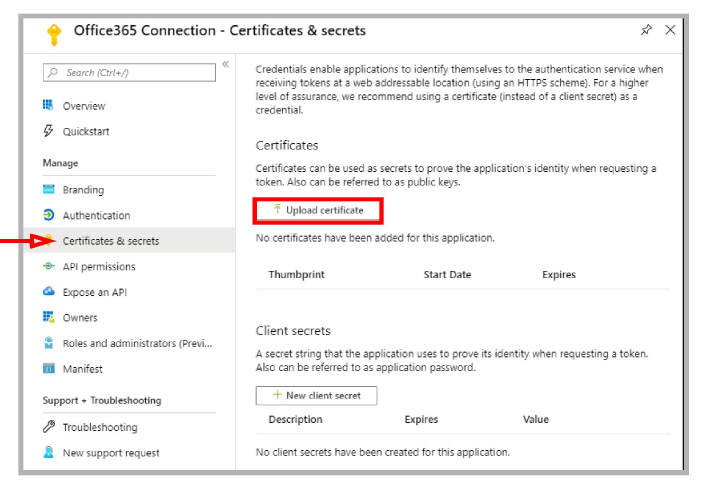Click the blade title text
This screenshot has height=491, width=707.
pyautogui.click(x=220, y=31)
